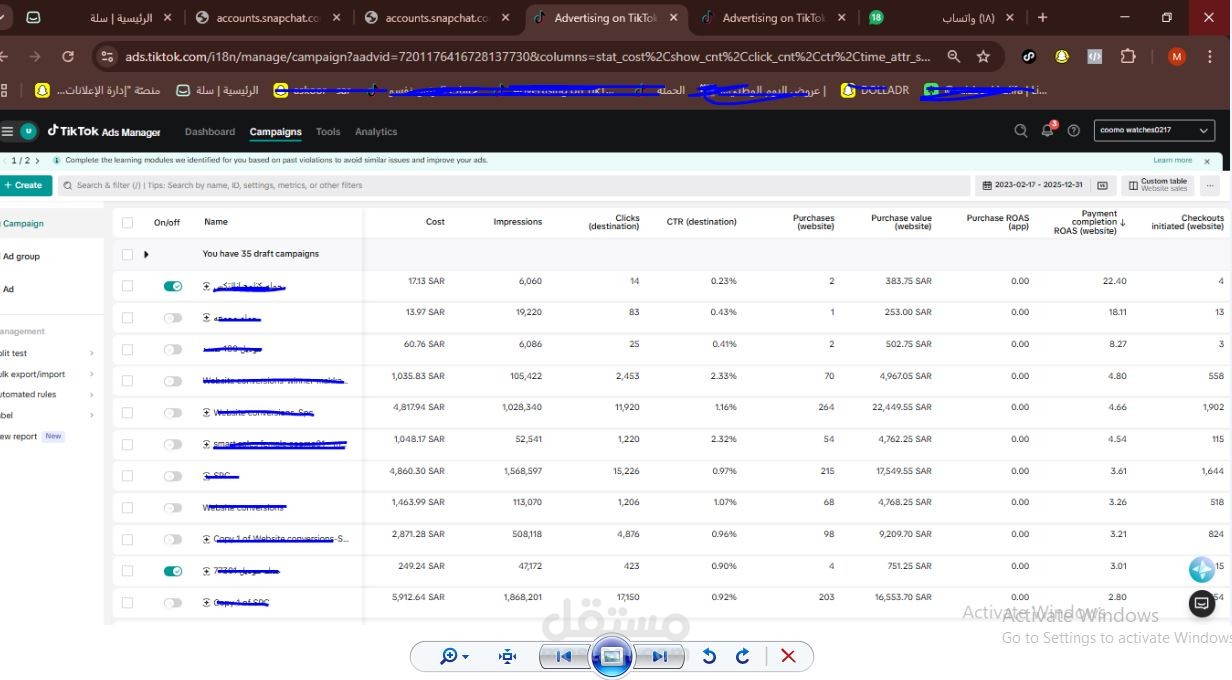Open a new browser tab with plus icon
Image resolution: width=1232 pixels, height=680 pixels.
(x=1043, y=17)
